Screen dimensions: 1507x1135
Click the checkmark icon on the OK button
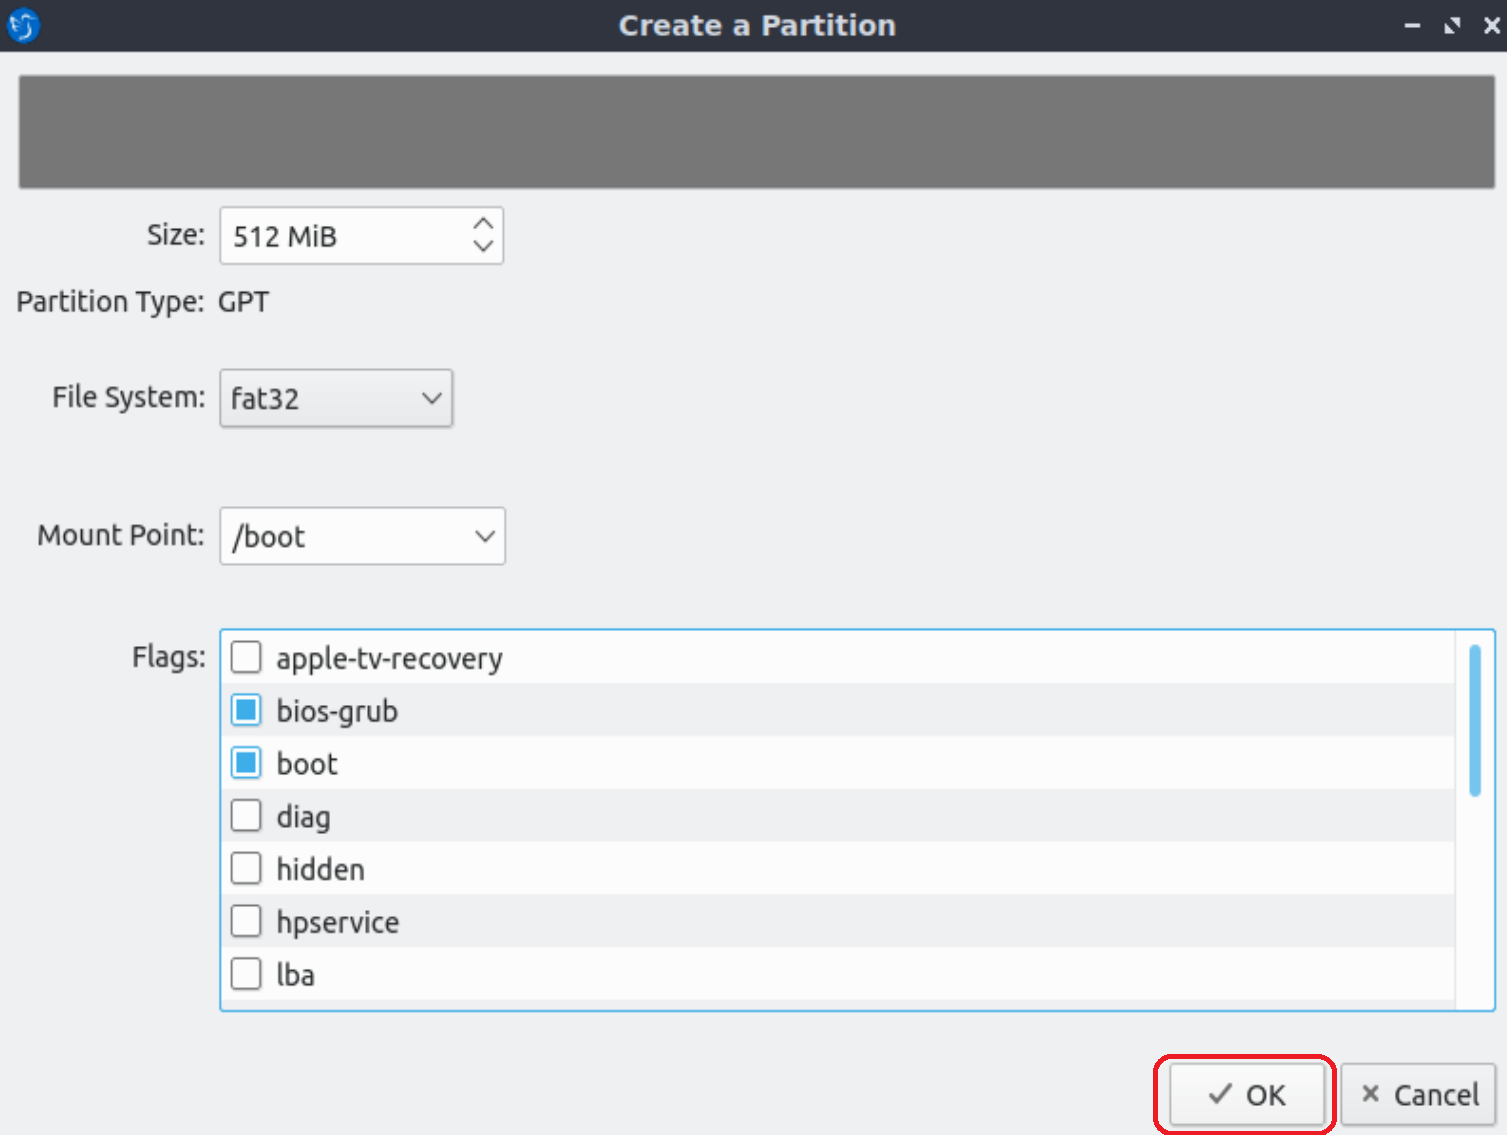[1219, 1094]
